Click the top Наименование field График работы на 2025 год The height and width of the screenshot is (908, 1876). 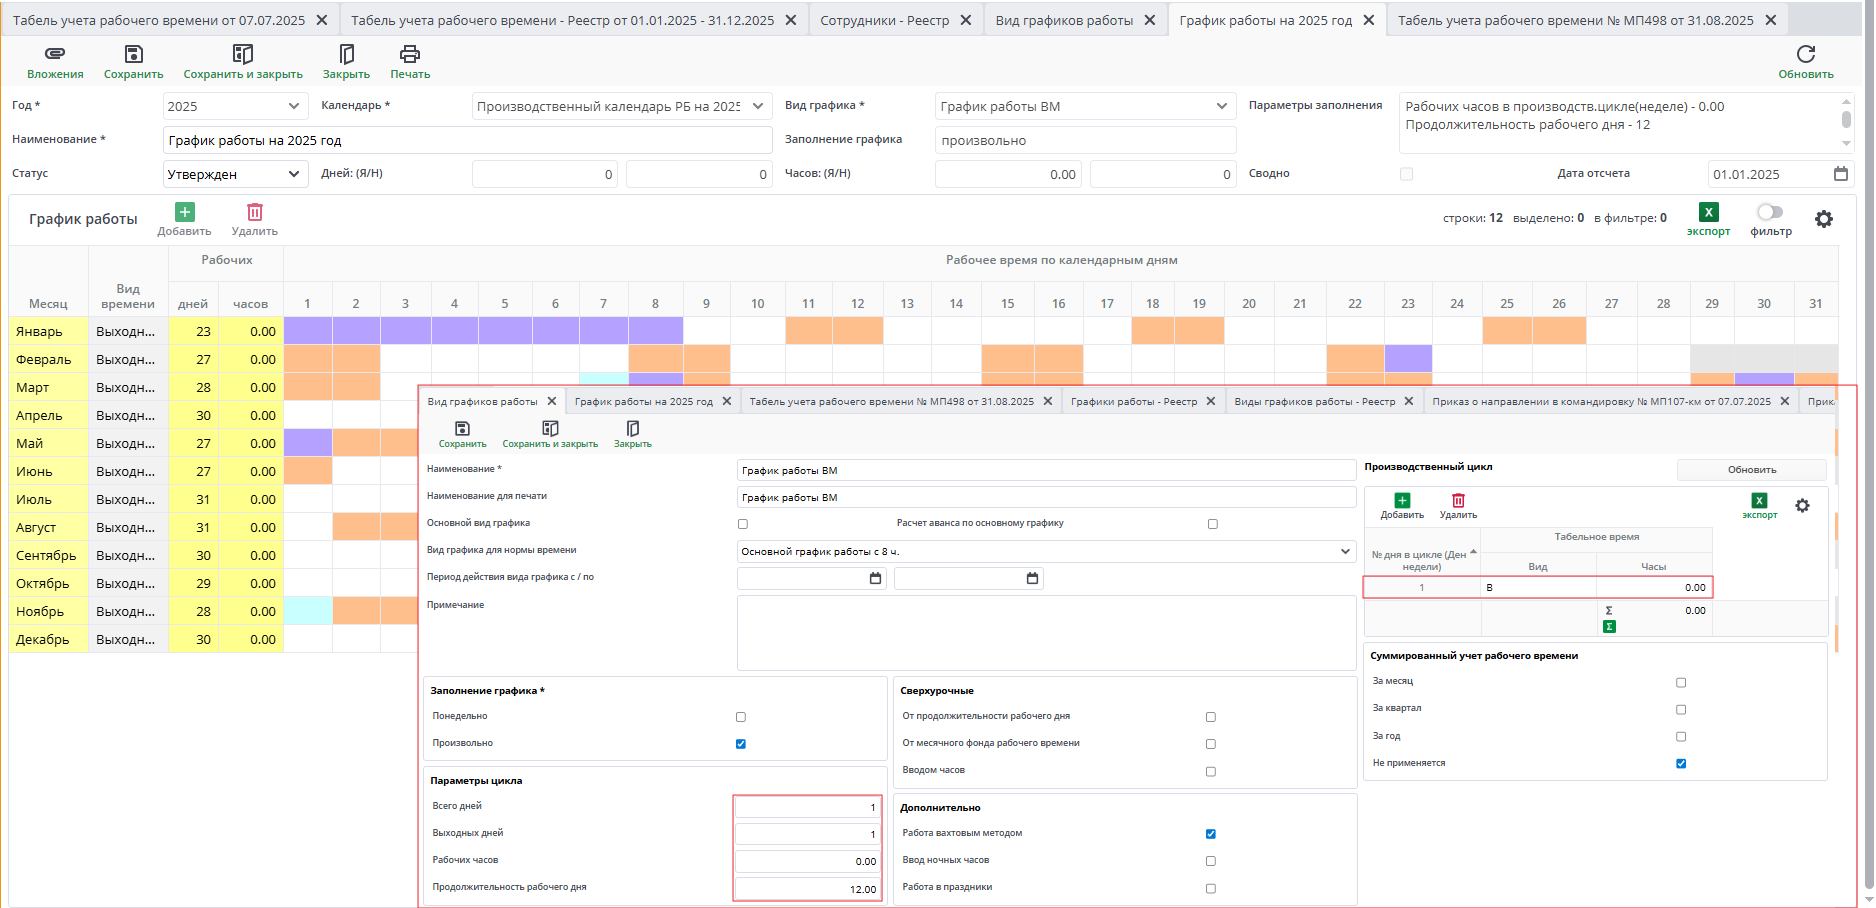tap(467, 140)
